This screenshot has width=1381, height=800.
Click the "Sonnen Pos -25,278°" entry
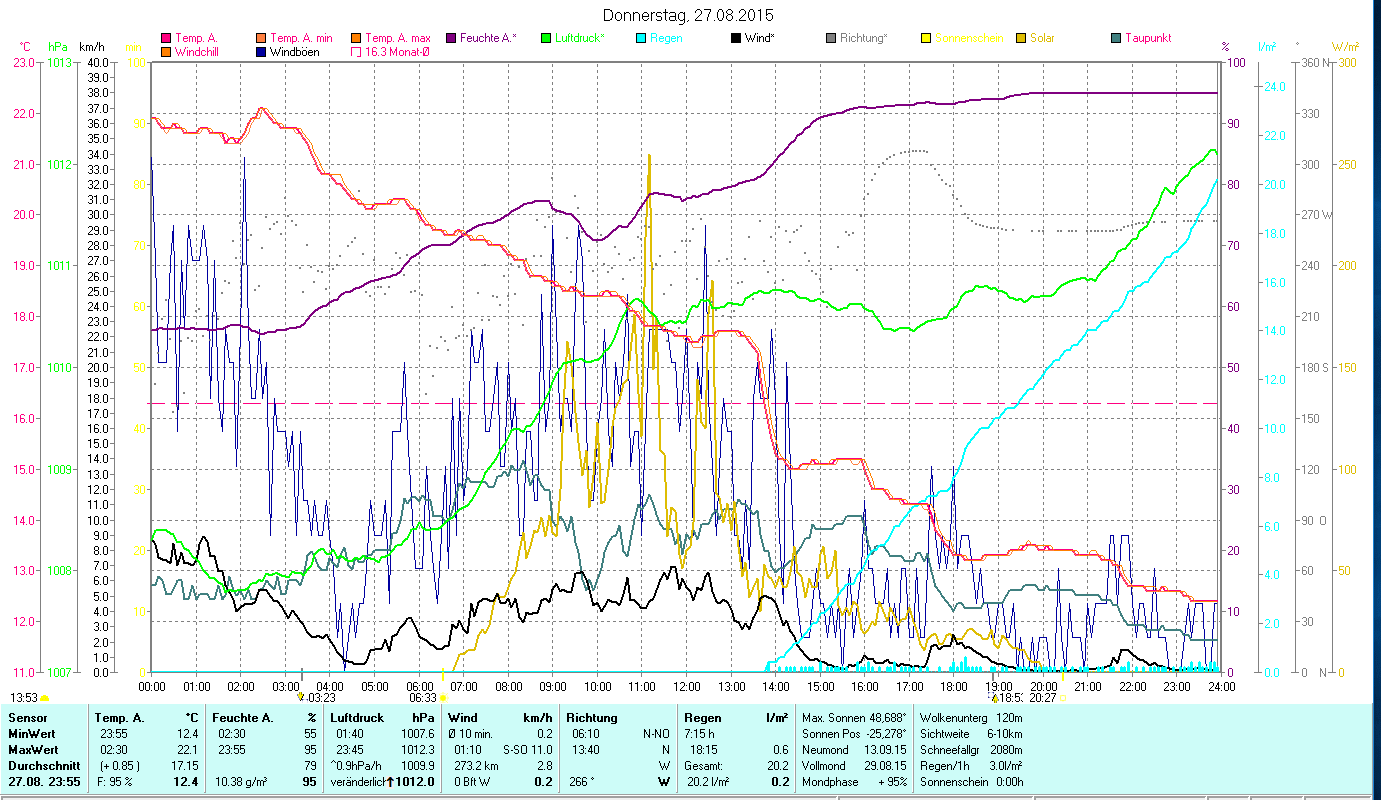(x=854, y=734)
